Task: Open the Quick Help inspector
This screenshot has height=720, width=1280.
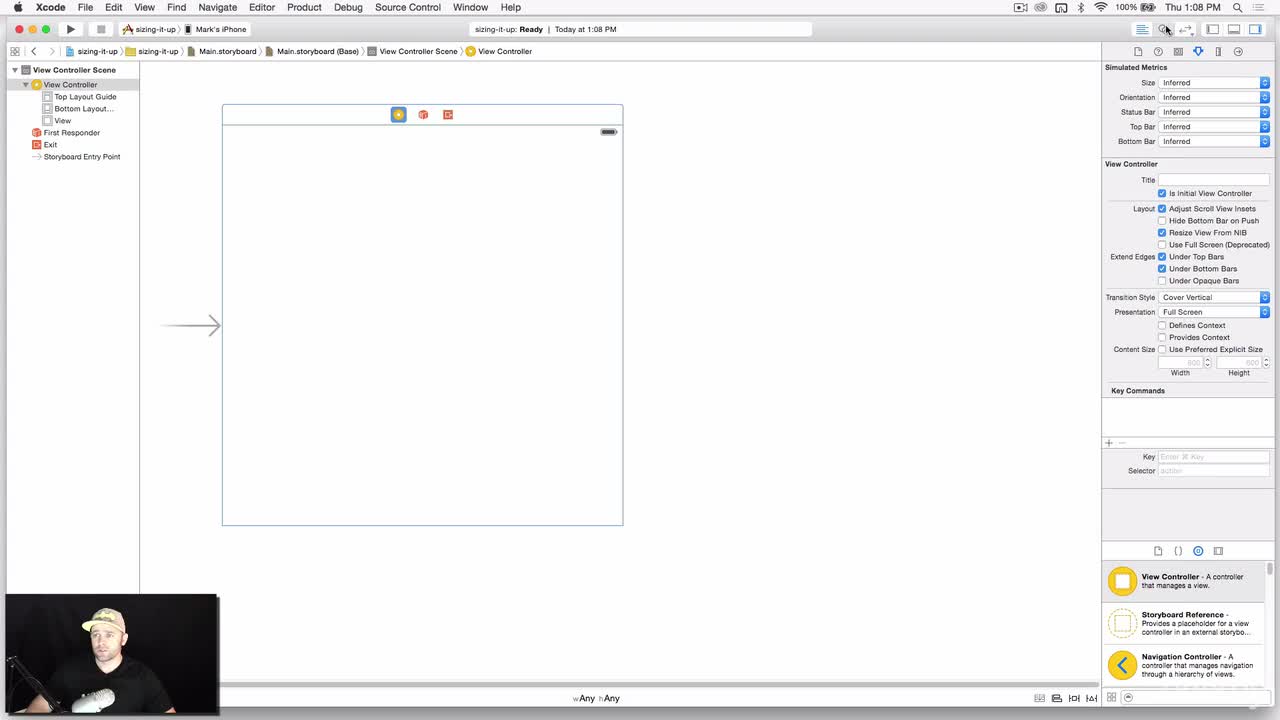Action: [1158, 51]
